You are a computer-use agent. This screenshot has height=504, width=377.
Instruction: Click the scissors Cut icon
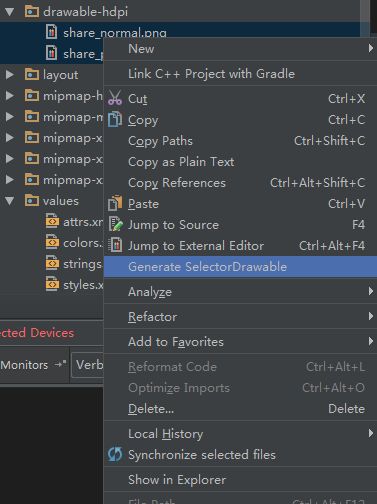pos(115,98)
